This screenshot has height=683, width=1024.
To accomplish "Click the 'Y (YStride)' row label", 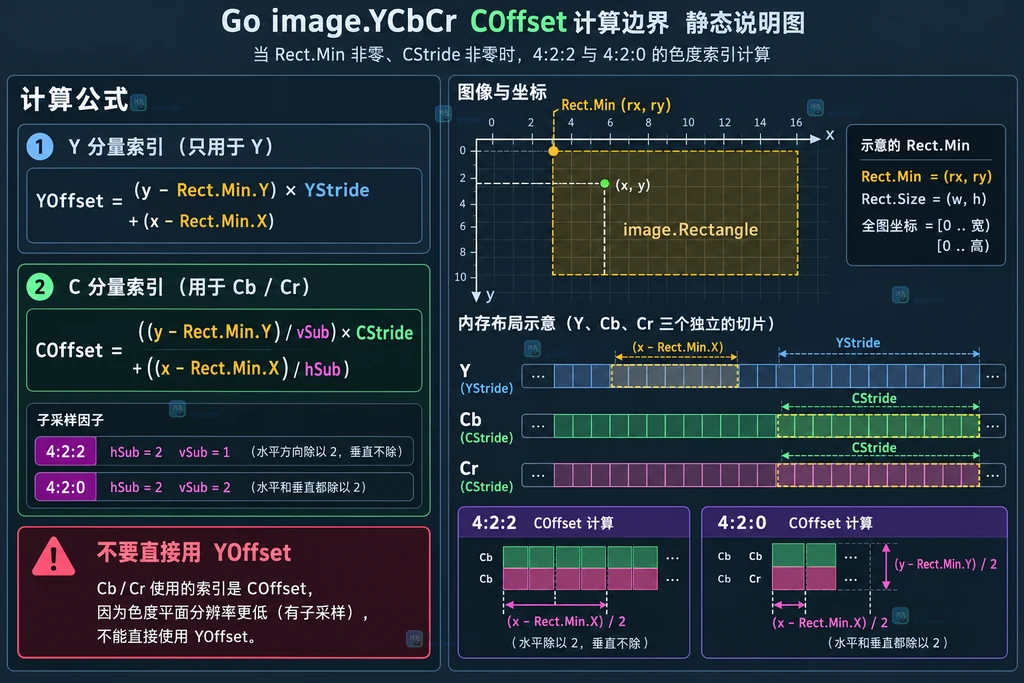I will (x=486, y=379).
